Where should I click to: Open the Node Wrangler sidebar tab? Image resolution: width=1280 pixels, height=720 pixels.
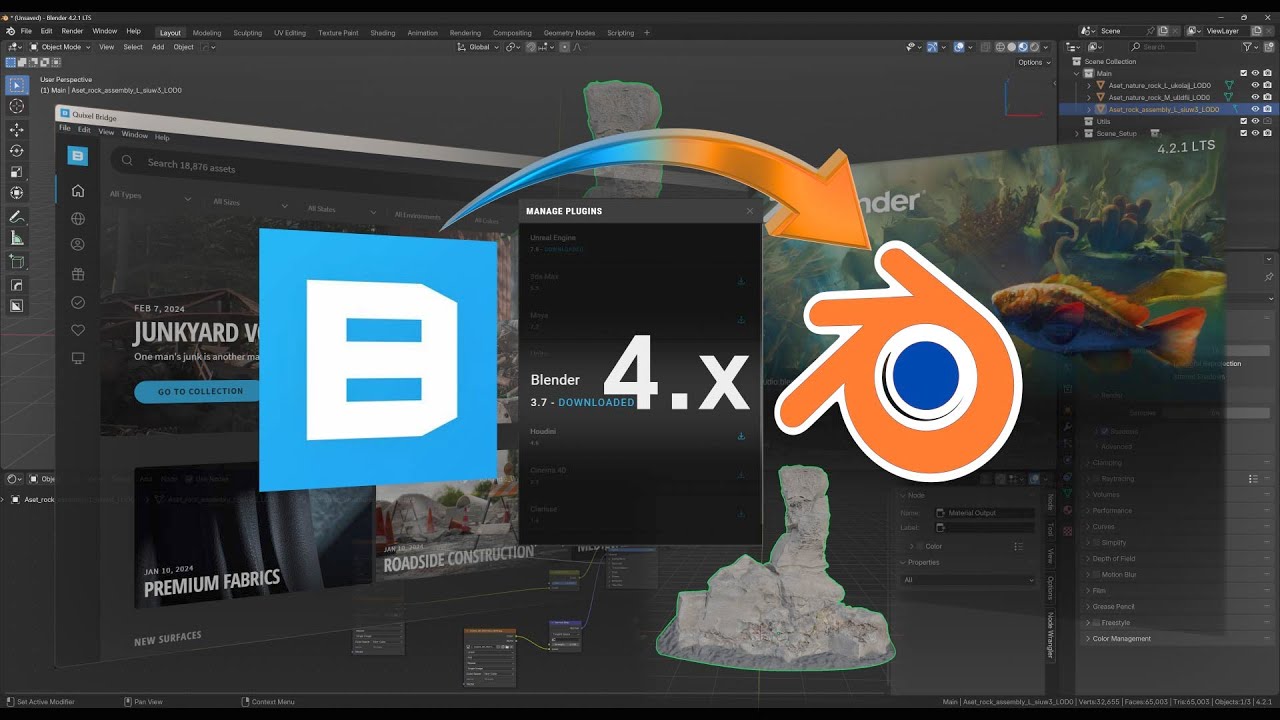coord(1050,635)
